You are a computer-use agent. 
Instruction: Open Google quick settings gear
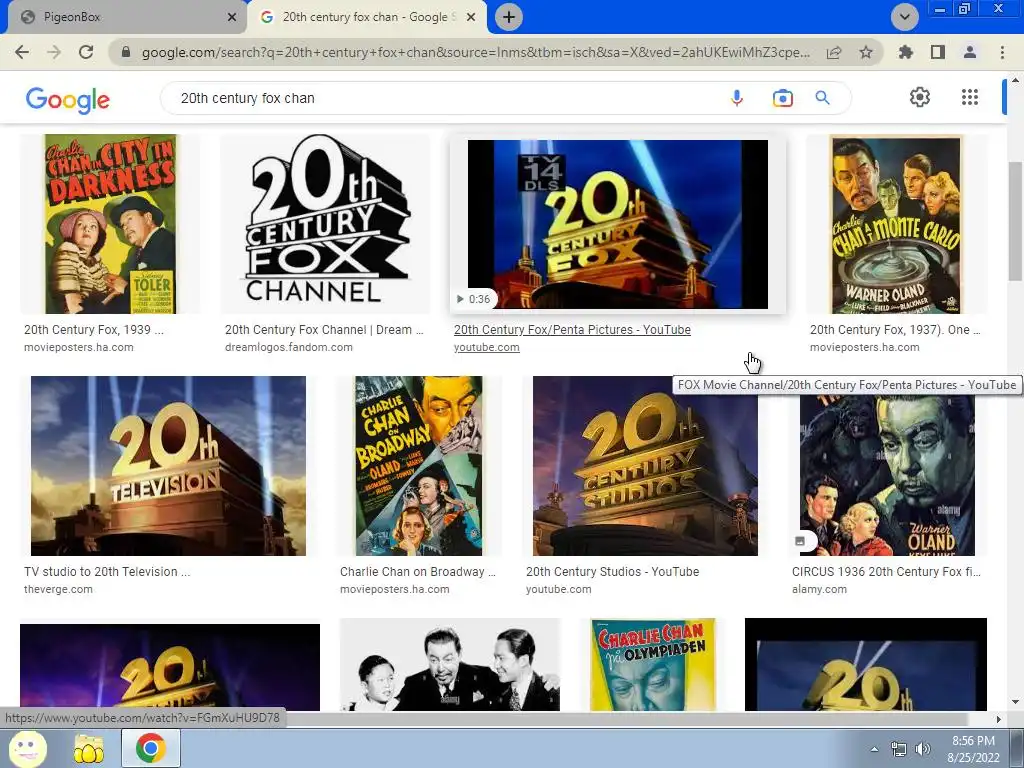[x=920, y=97]
